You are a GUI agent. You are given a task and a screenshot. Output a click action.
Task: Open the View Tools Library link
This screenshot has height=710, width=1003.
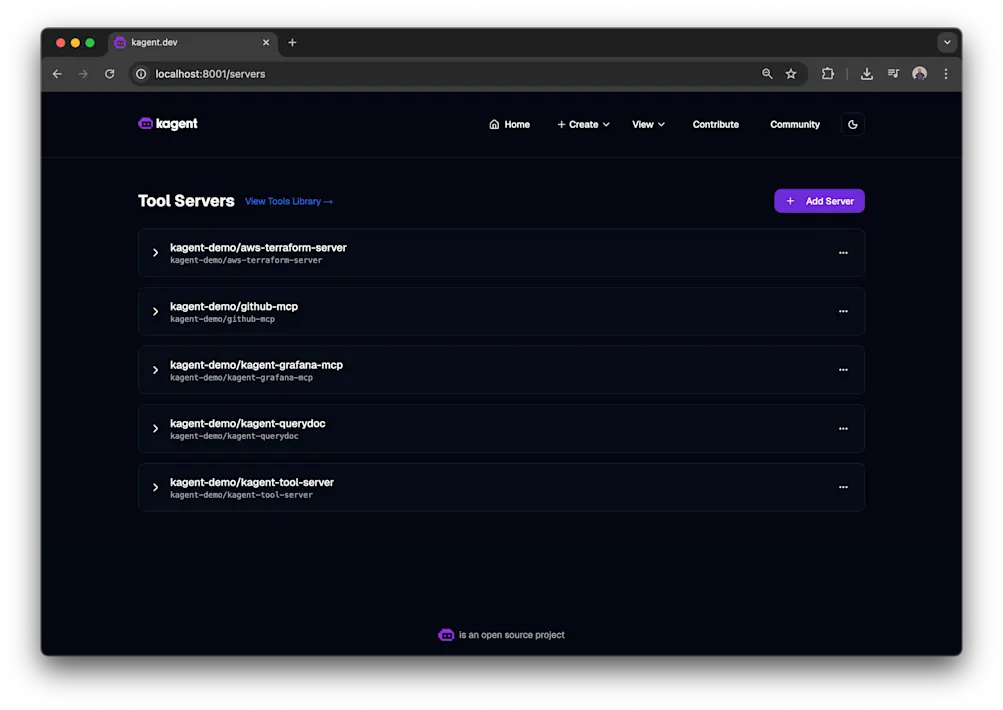[x=288, y=201]
